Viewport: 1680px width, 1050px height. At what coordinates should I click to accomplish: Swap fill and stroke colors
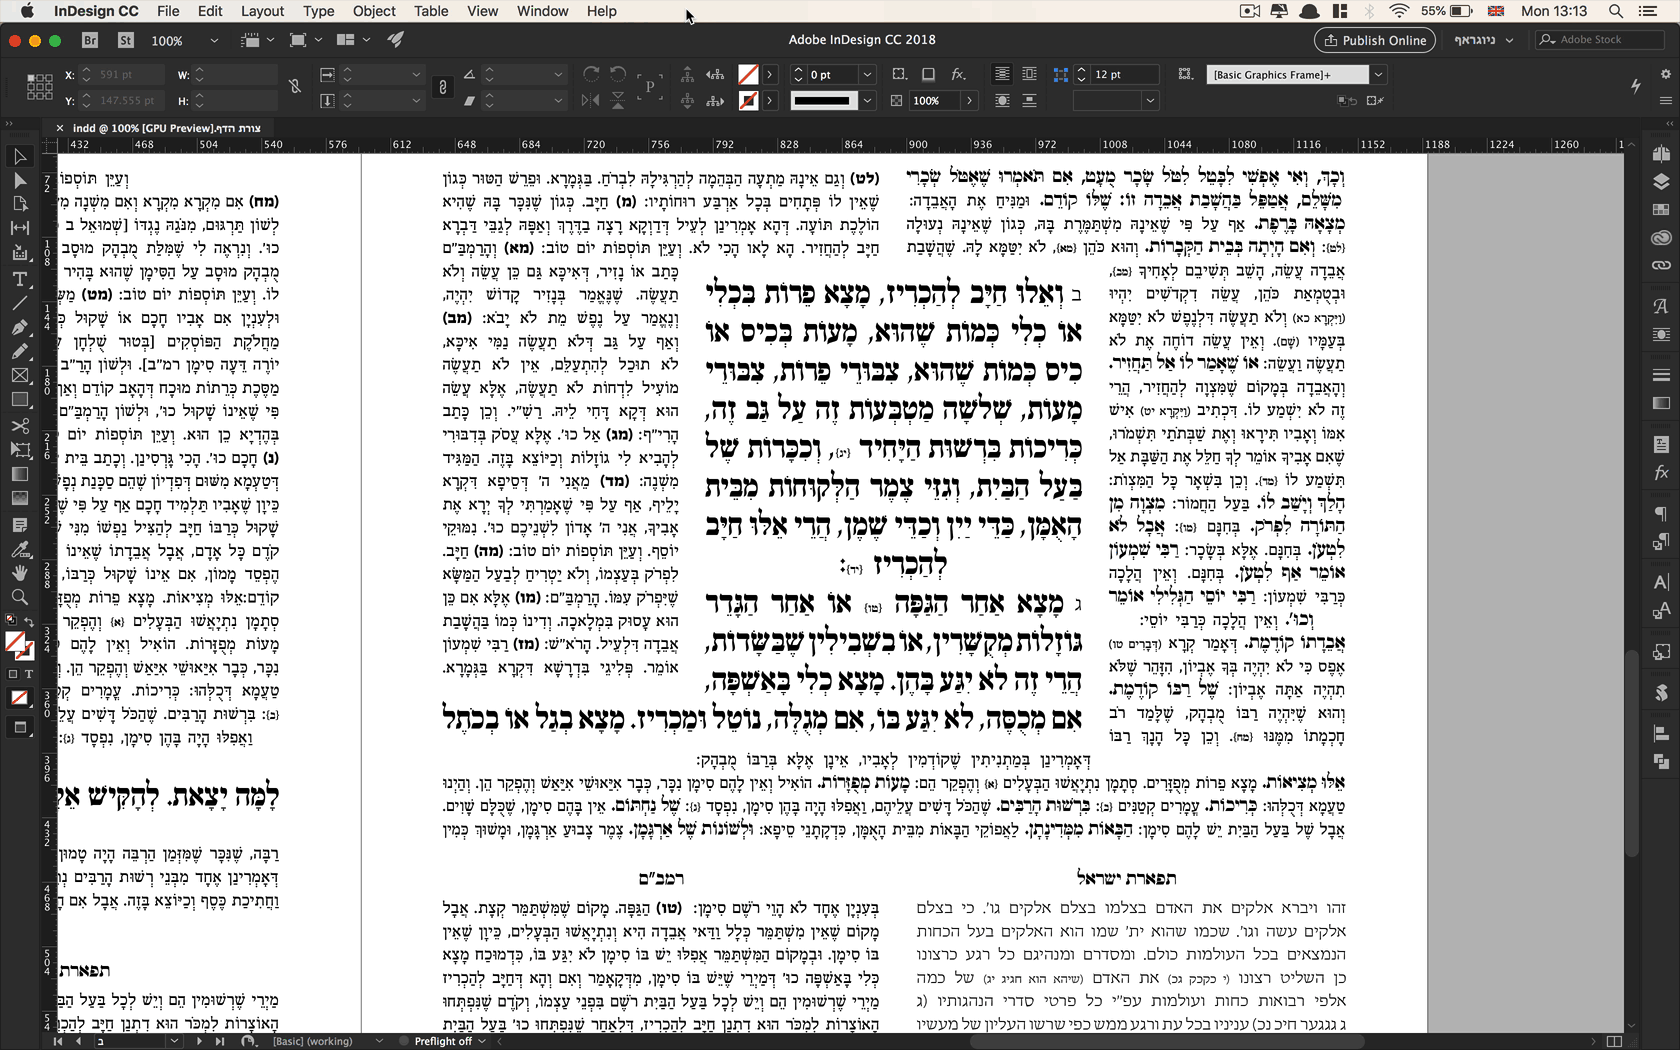28,622
